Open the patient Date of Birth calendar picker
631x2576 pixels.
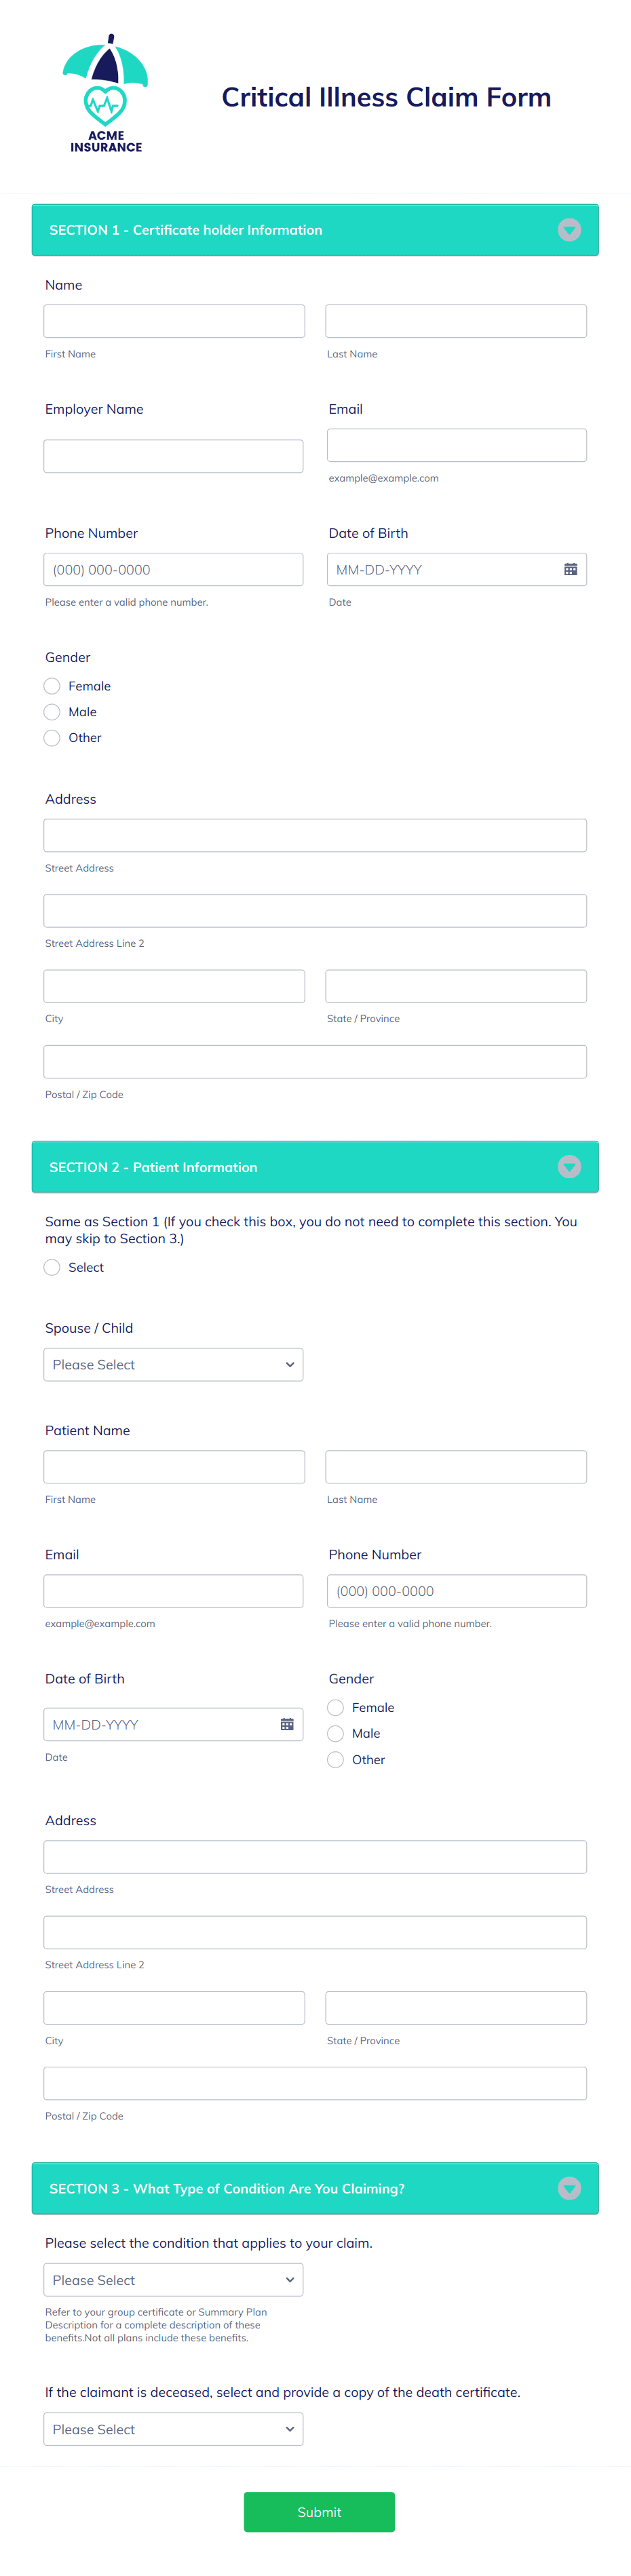(287, 1724)
